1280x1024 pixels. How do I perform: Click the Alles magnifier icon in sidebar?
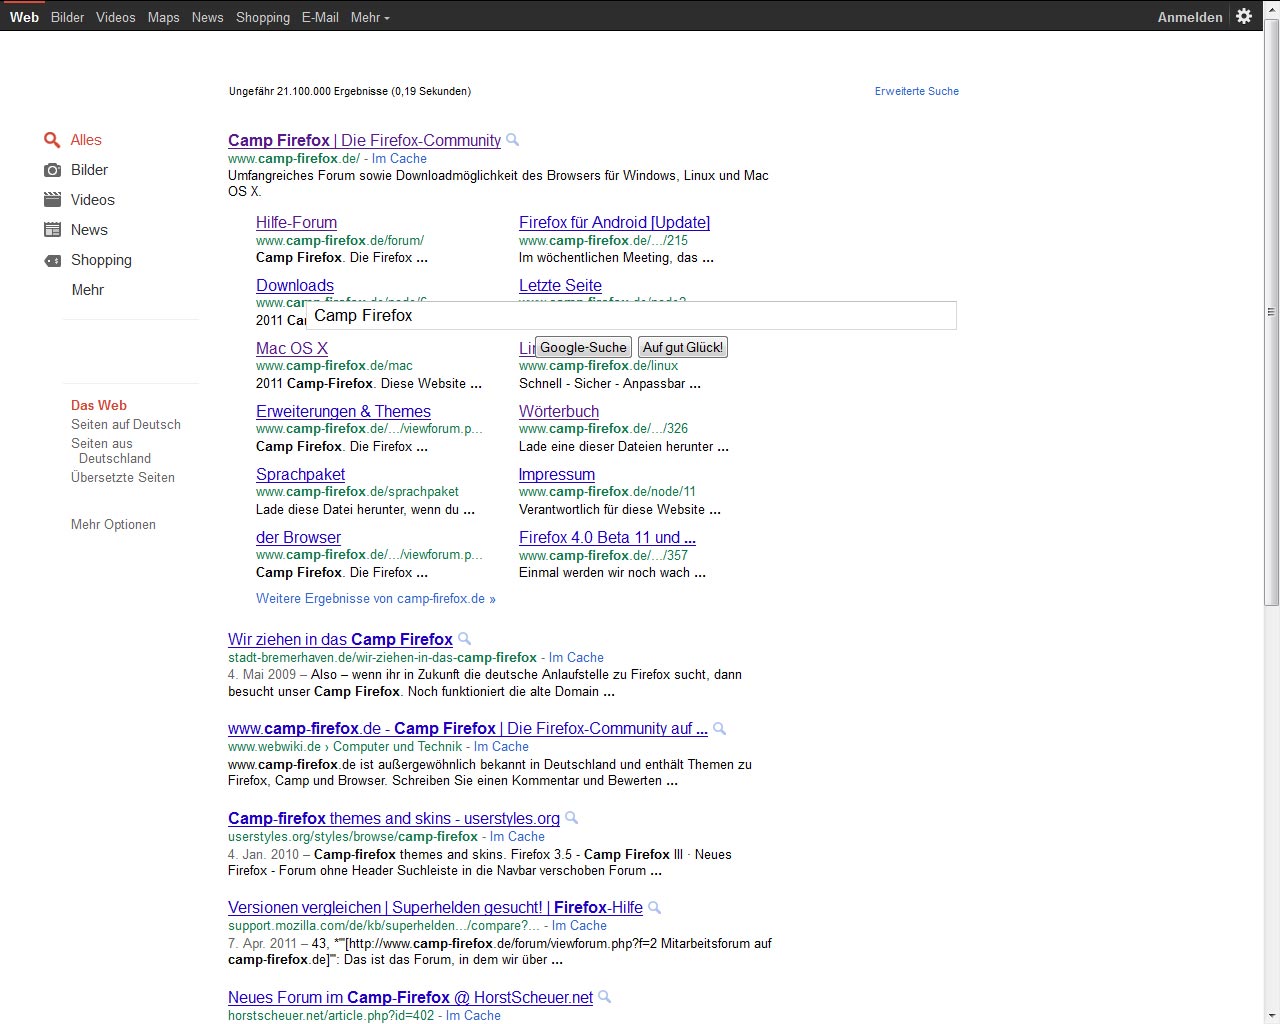[x=52, y=140]
